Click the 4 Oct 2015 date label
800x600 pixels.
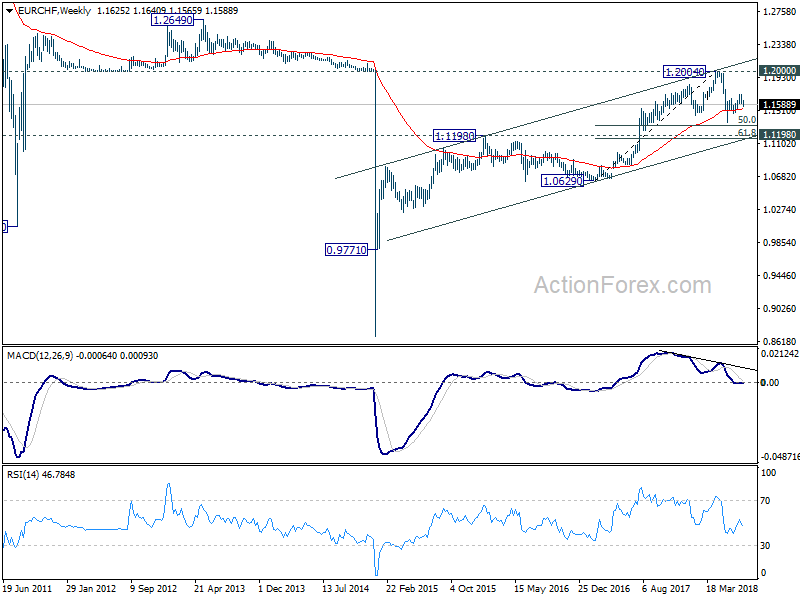tap(473, 589)
